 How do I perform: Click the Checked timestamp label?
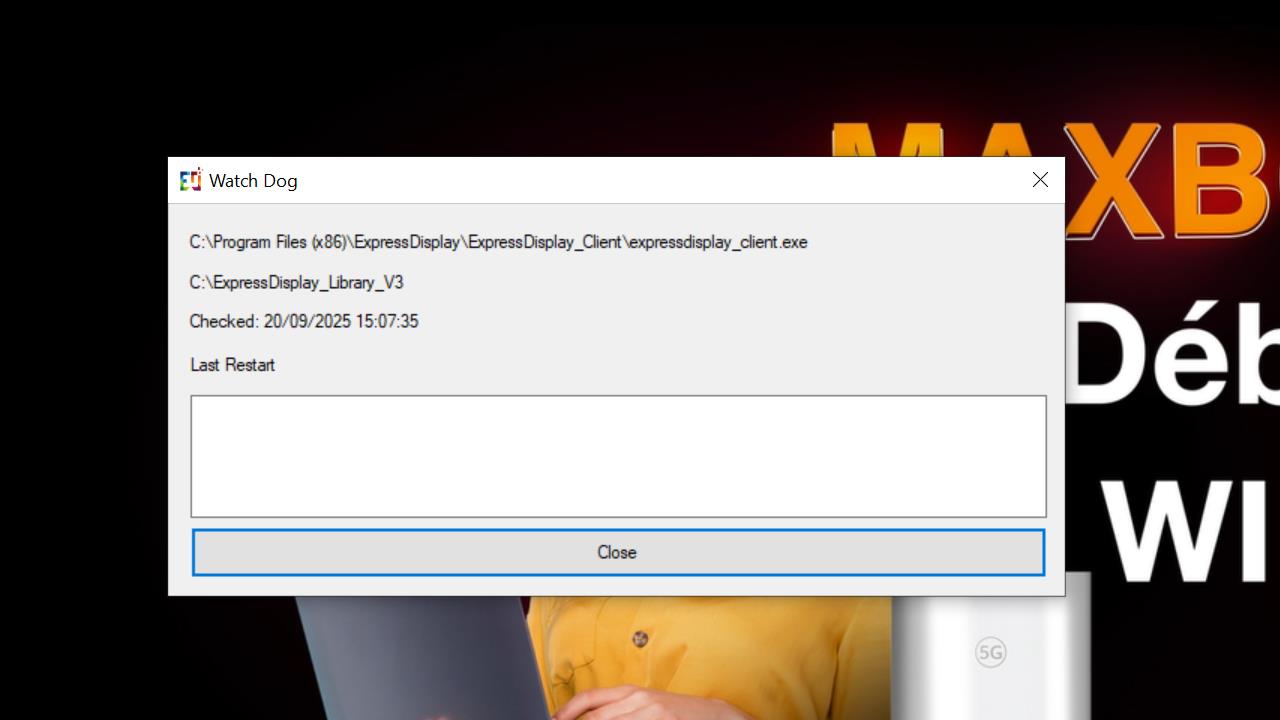point(304,322)
